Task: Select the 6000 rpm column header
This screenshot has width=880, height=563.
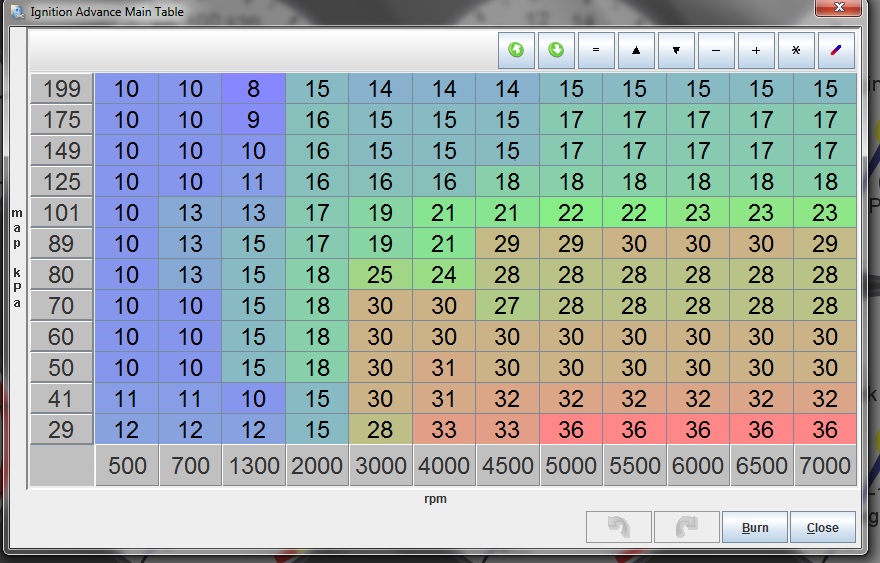Action: point(698,465)
